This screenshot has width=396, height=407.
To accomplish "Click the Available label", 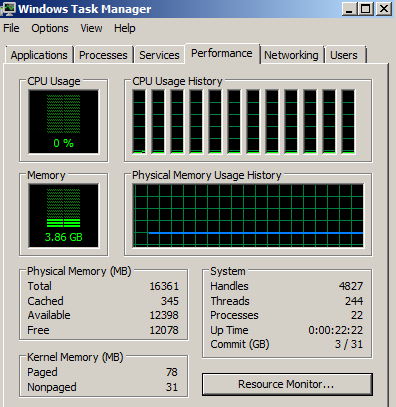I will (x=49, y=315).
